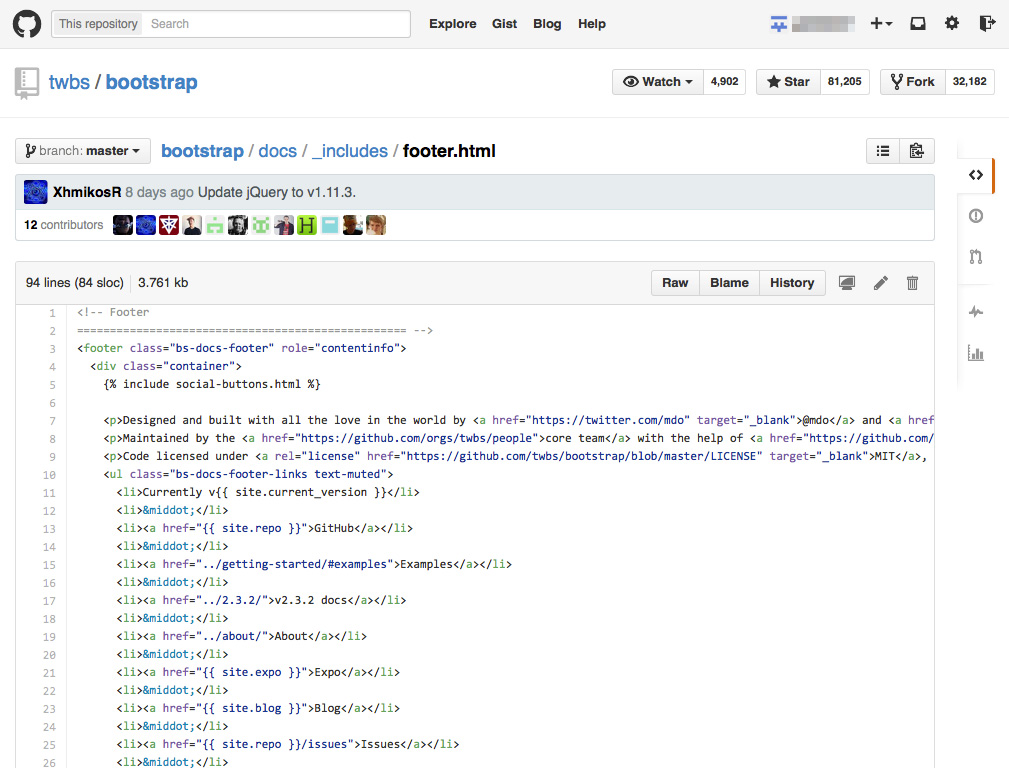Show the file list view button
1009x768 pixels.
point(883,151)
